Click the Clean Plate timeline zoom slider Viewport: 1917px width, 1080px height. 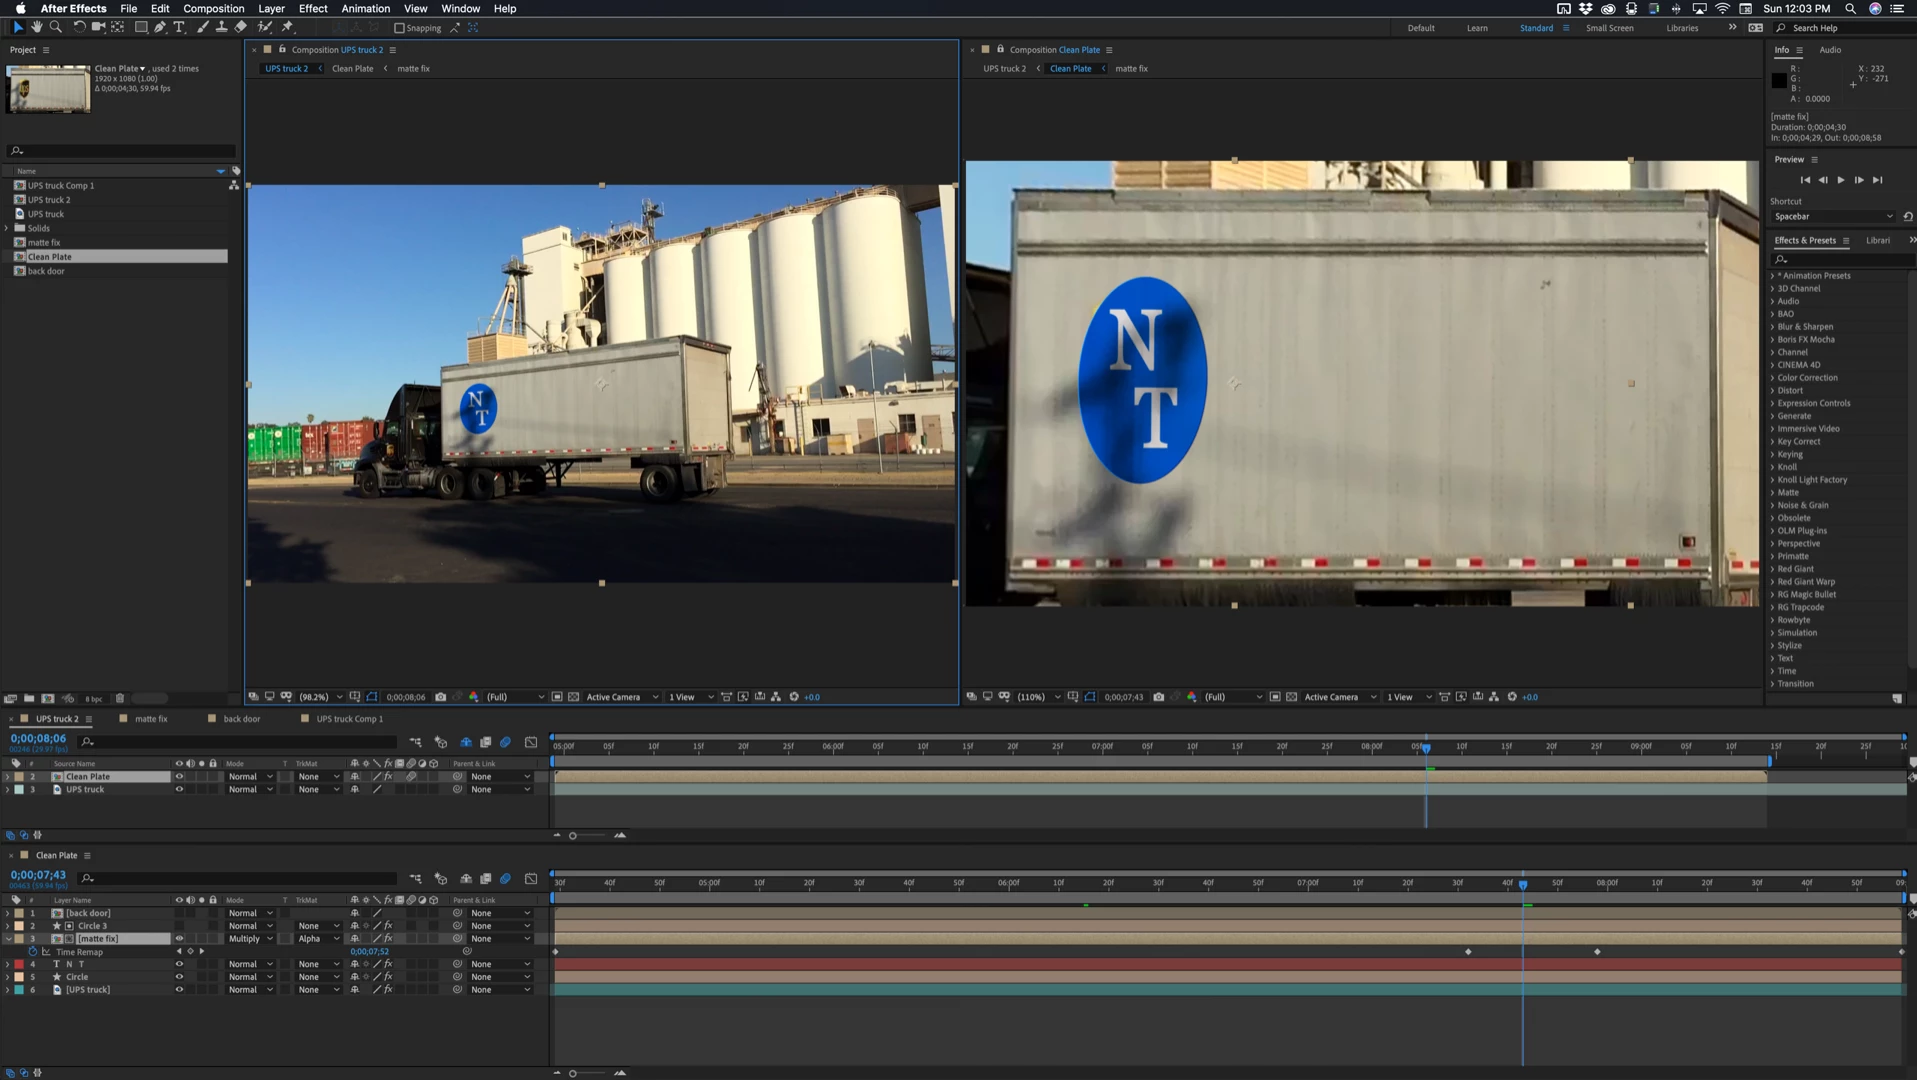click(x=573, y=1073)
